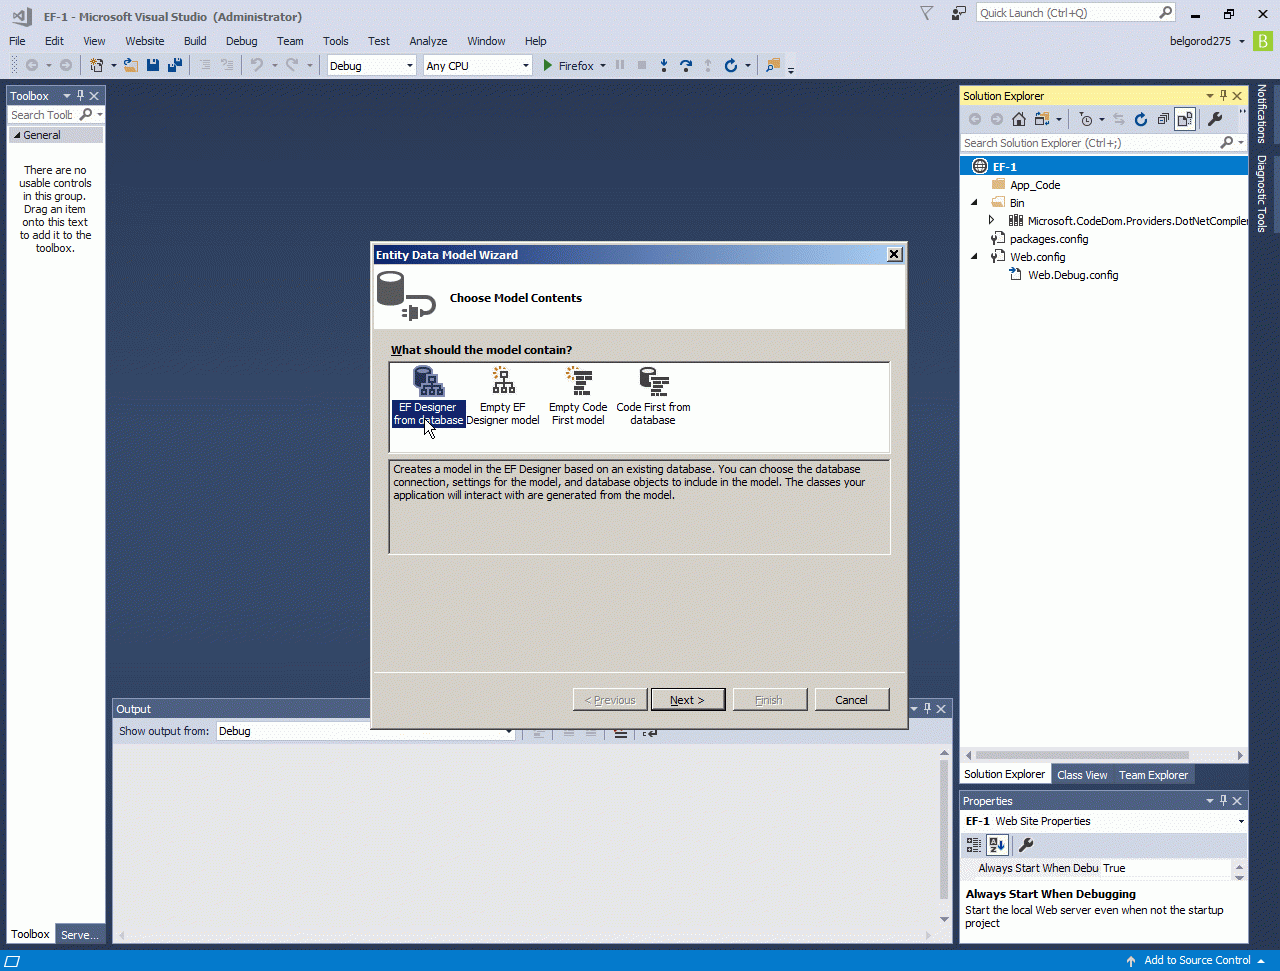Image resolution: width=1280 pixels, height=971 pixels.
Task: Open Property Pages wrench in Properties panel
Action: [x=1025, y=845]
